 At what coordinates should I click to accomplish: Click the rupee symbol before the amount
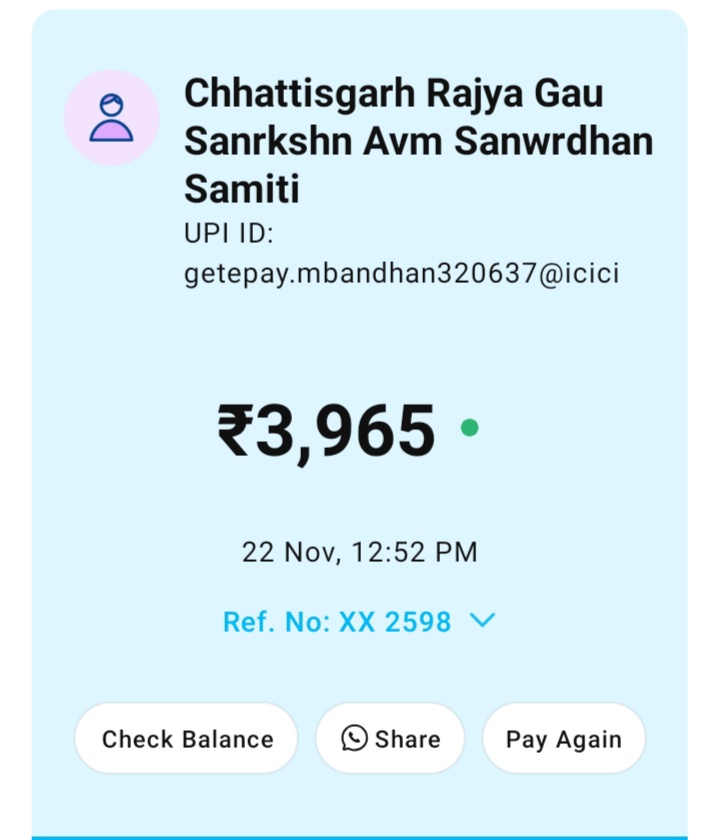click(235, 431)
